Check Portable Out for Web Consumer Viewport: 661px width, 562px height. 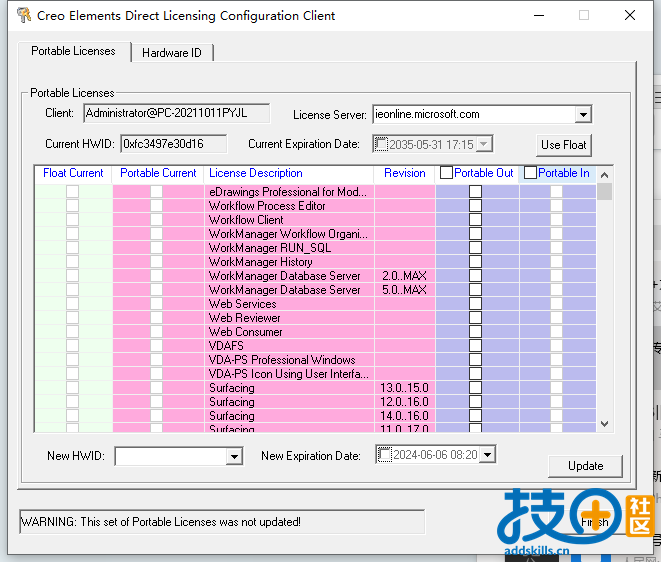pyautogui.click(x=476, y=331)
